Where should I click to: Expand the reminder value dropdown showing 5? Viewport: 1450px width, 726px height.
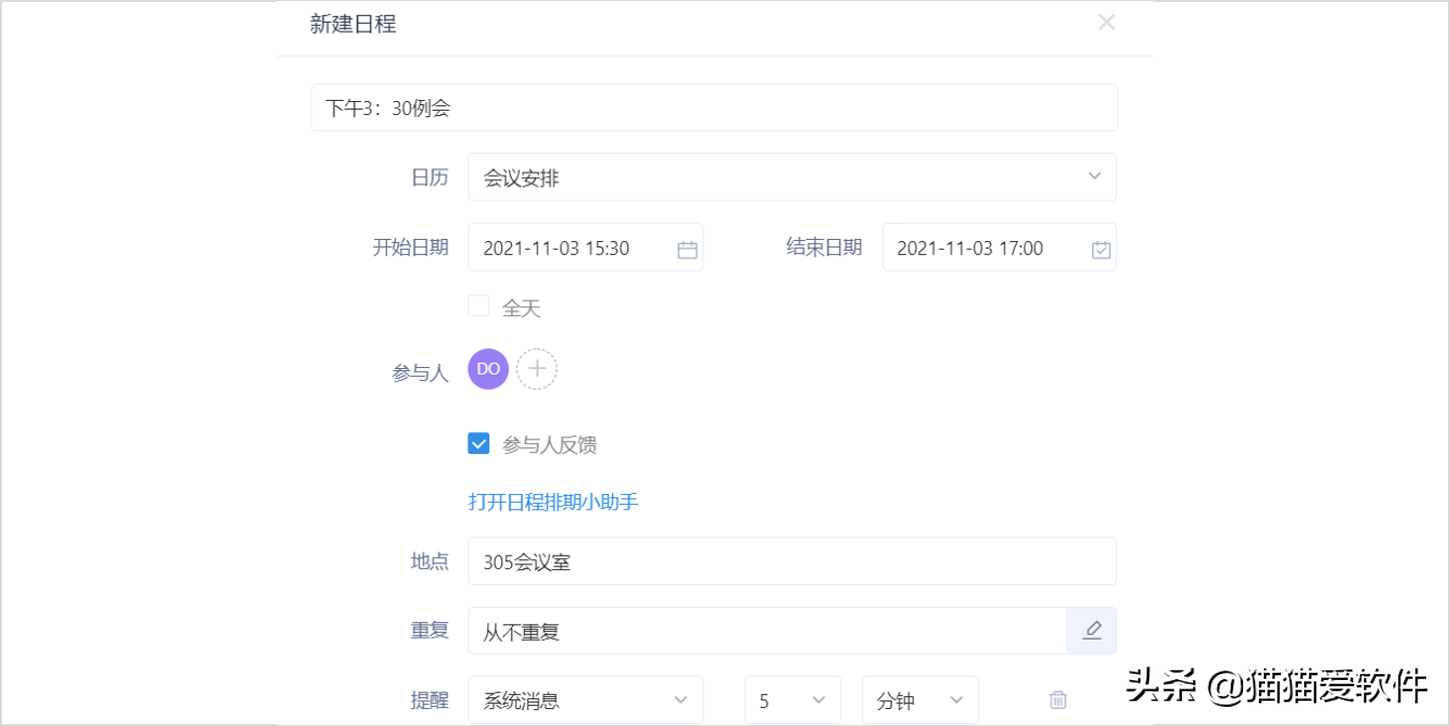(x=792, y=699)
